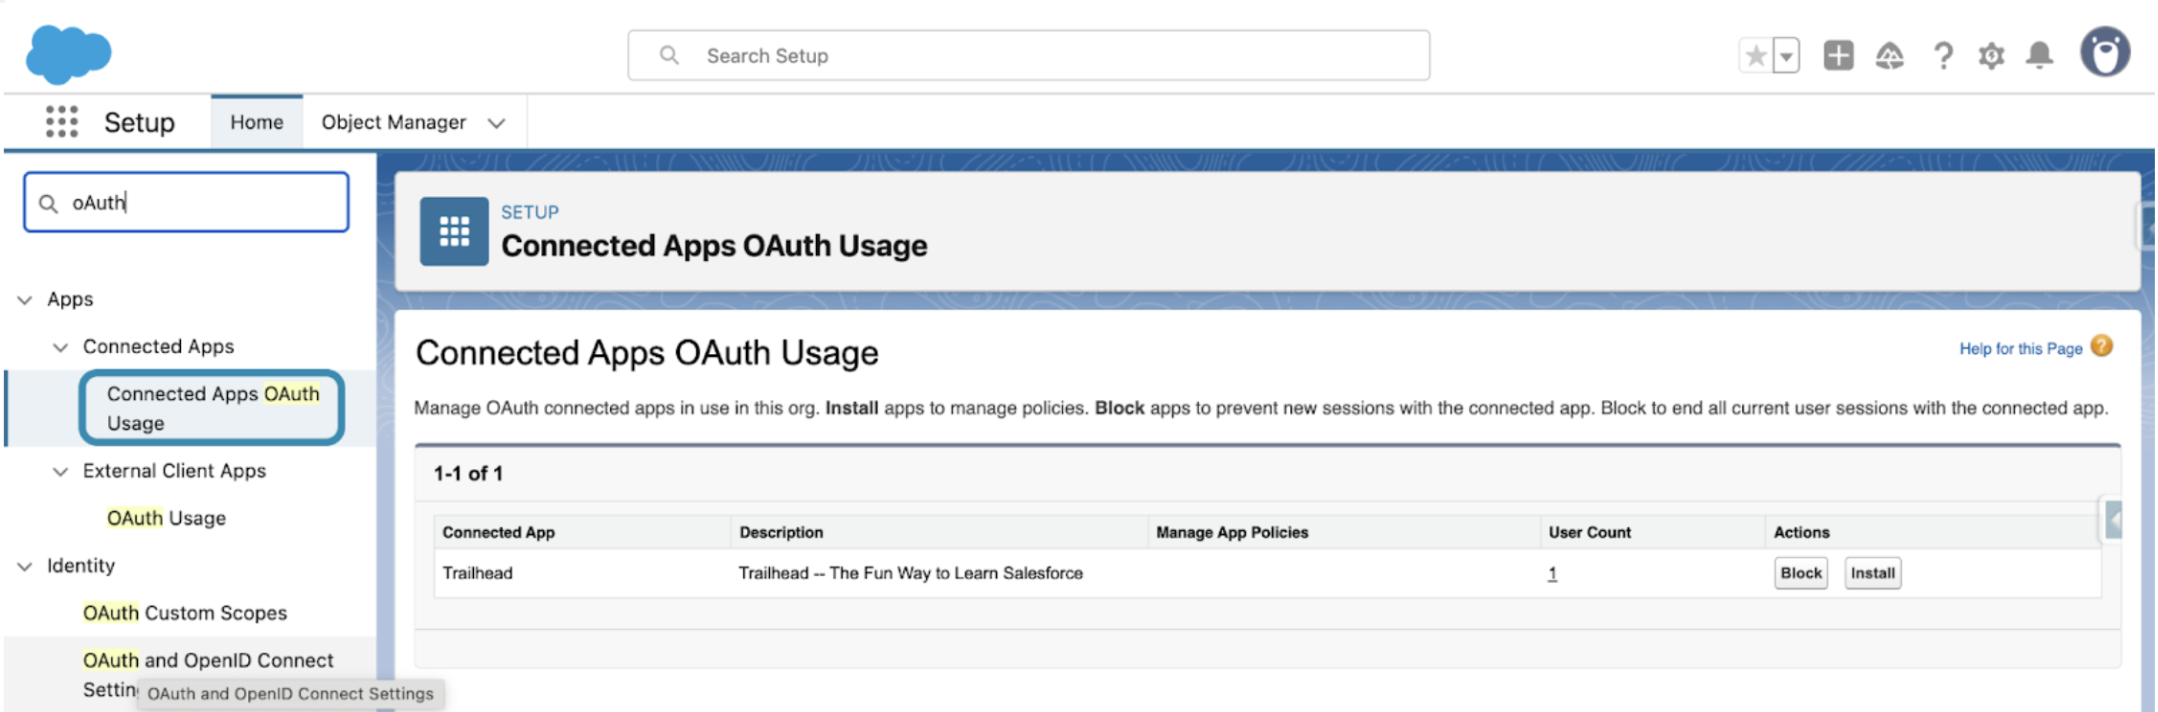Open the Help for this Page link
This screenshot has width=2158, height=712.
2020,348
